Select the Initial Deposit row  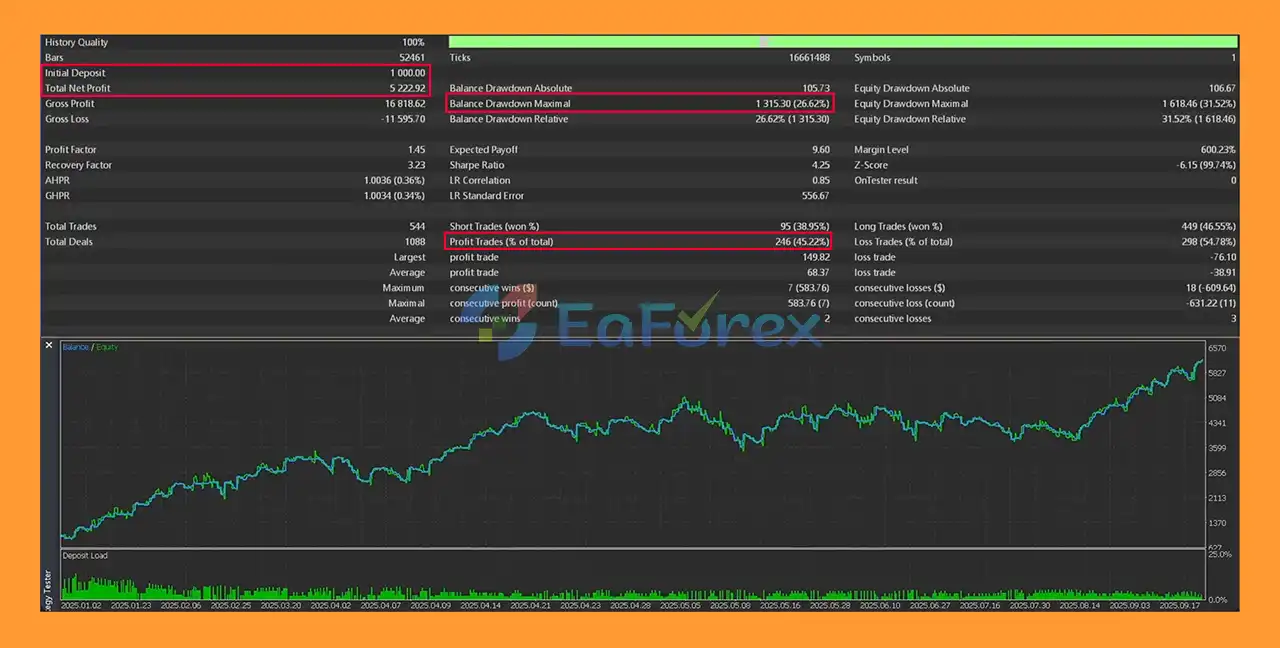click(236, 73)
